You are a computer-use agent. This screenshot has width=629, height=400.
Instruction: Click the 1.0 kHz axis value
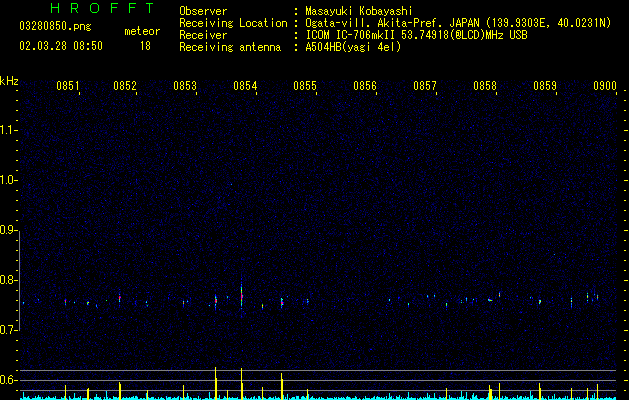point(9,180)
